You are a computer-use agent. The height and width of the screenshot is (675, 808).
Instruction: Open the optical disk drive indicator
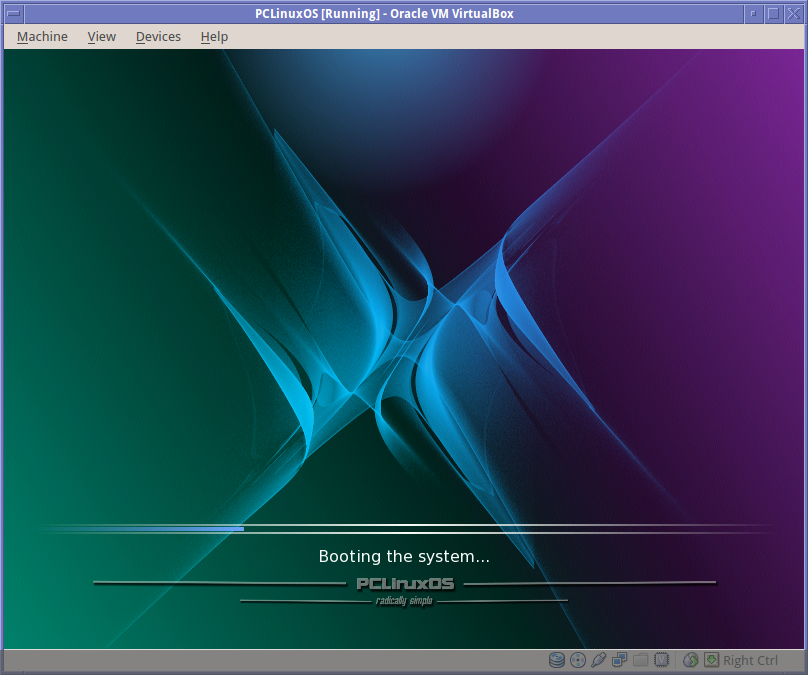(578, 660)
